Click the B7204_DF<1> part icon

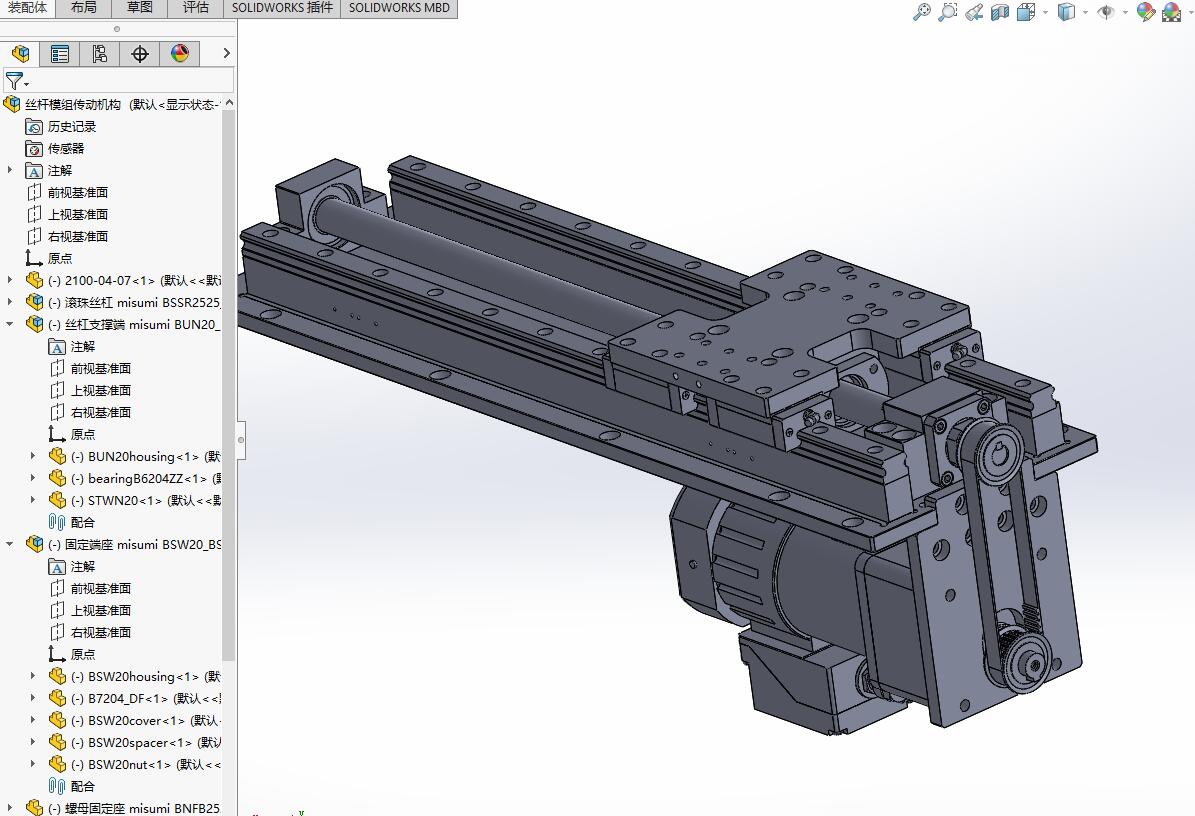pyautogui.click(x=57, y=699)
